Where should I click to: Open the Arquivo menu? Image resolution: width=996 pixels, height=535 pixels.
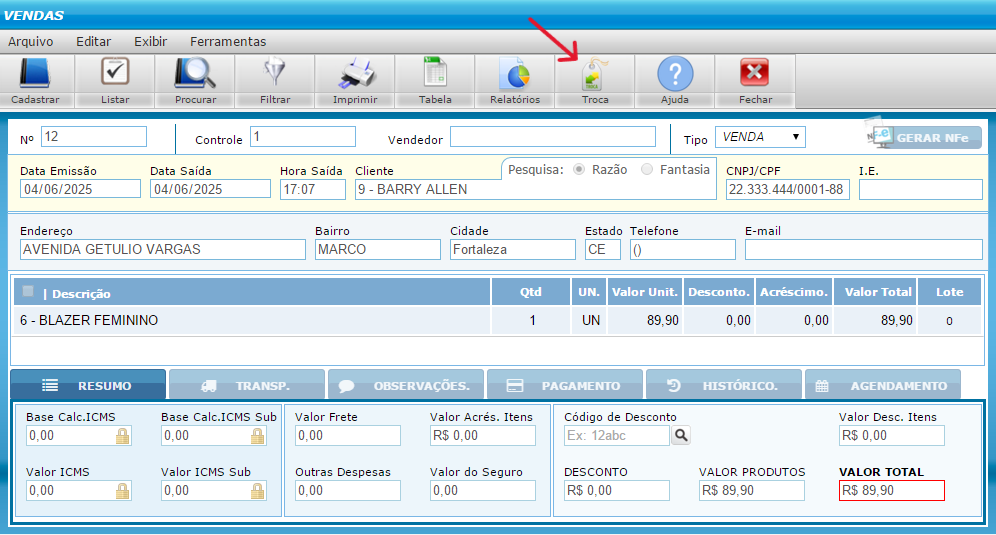pos(30,42)
